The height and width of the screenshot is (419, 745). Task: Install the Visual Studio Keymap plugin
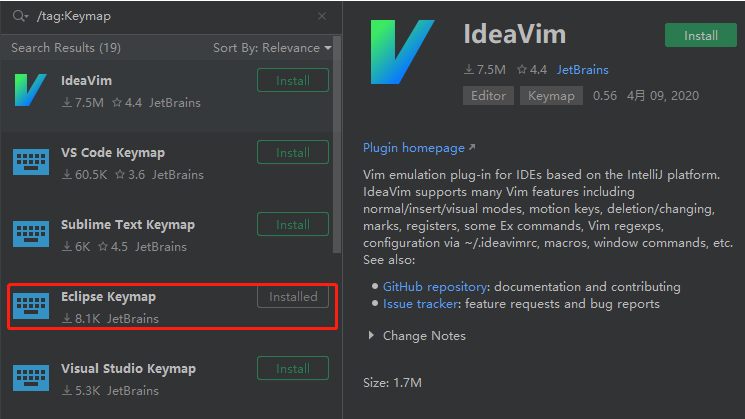click(293, 368)
